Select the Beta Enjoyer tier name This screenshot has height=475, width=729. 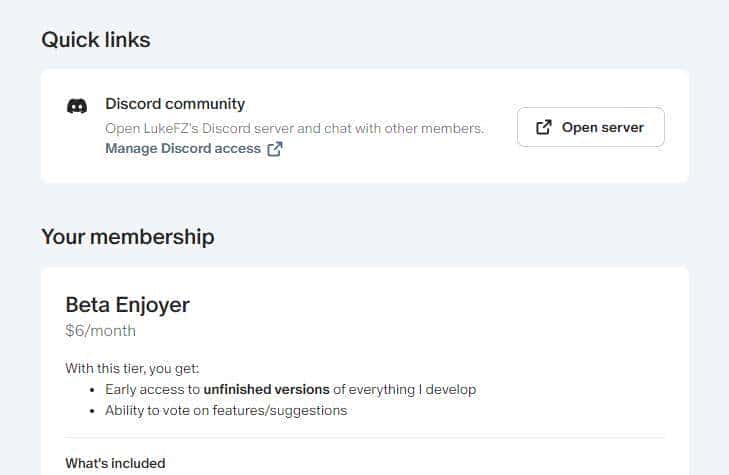[x=127, y=304]
